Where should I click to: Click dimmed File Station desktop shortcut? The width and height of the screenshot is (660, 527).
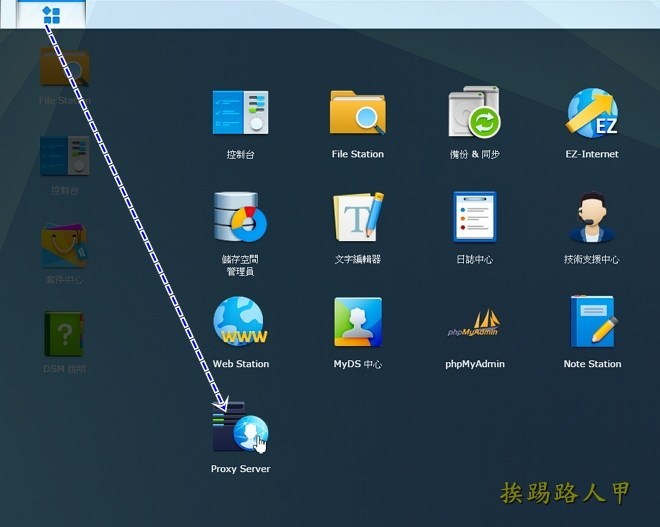[x=64, y=67]
